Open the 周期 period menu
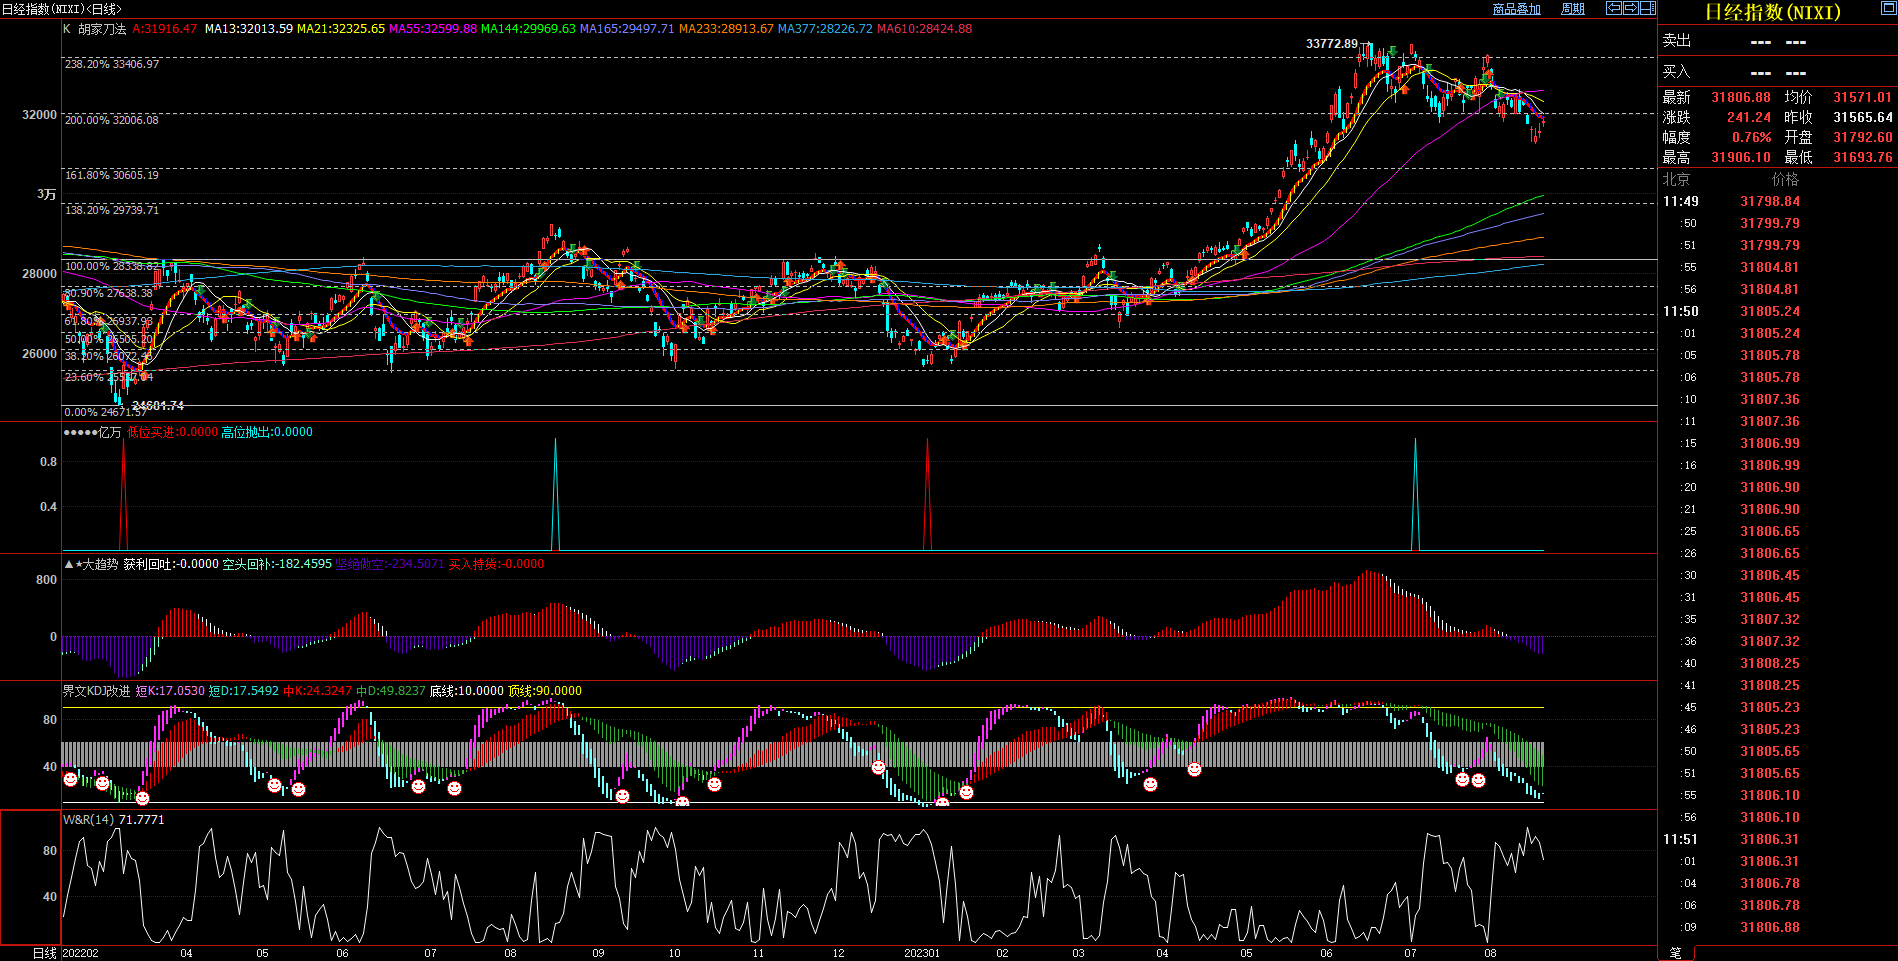This screenshot has width=1898, height=961. click(1573, 9)
